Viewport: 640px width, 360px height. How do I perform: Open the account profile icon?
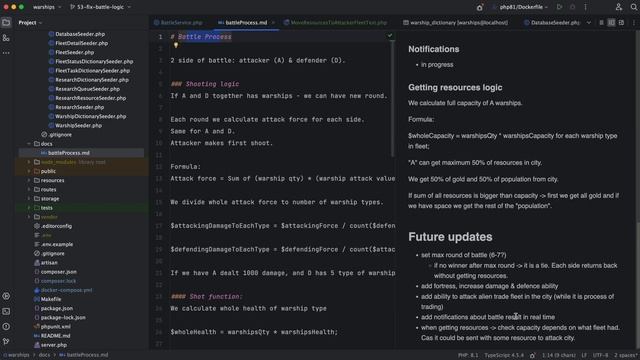[x=619, y=7]
